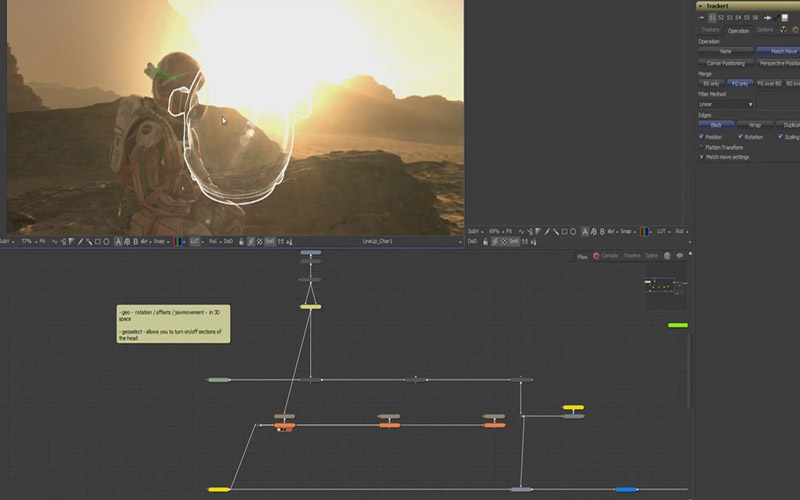Select Corner Positioning operation
The height and width of the screenshot is (500, 800).
(x=726, y=63)
